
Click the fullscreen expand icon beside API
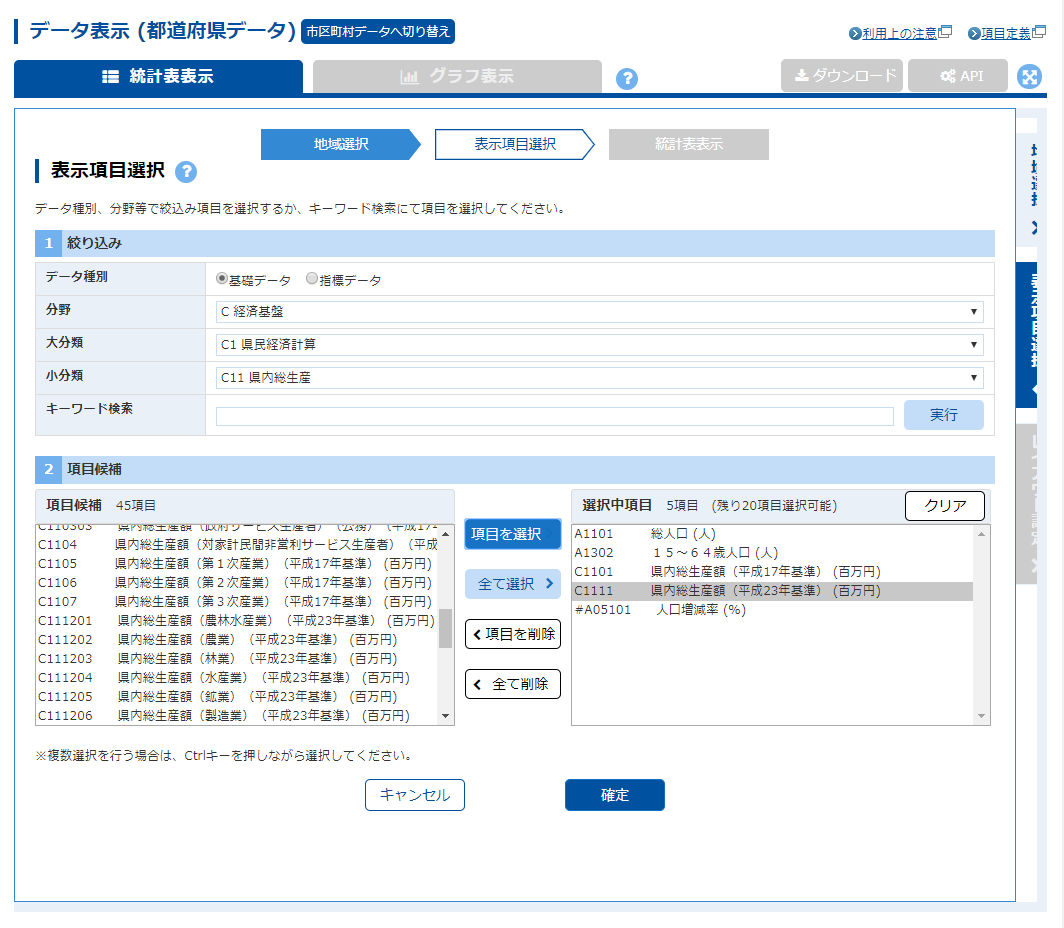tap(1029, 77)
